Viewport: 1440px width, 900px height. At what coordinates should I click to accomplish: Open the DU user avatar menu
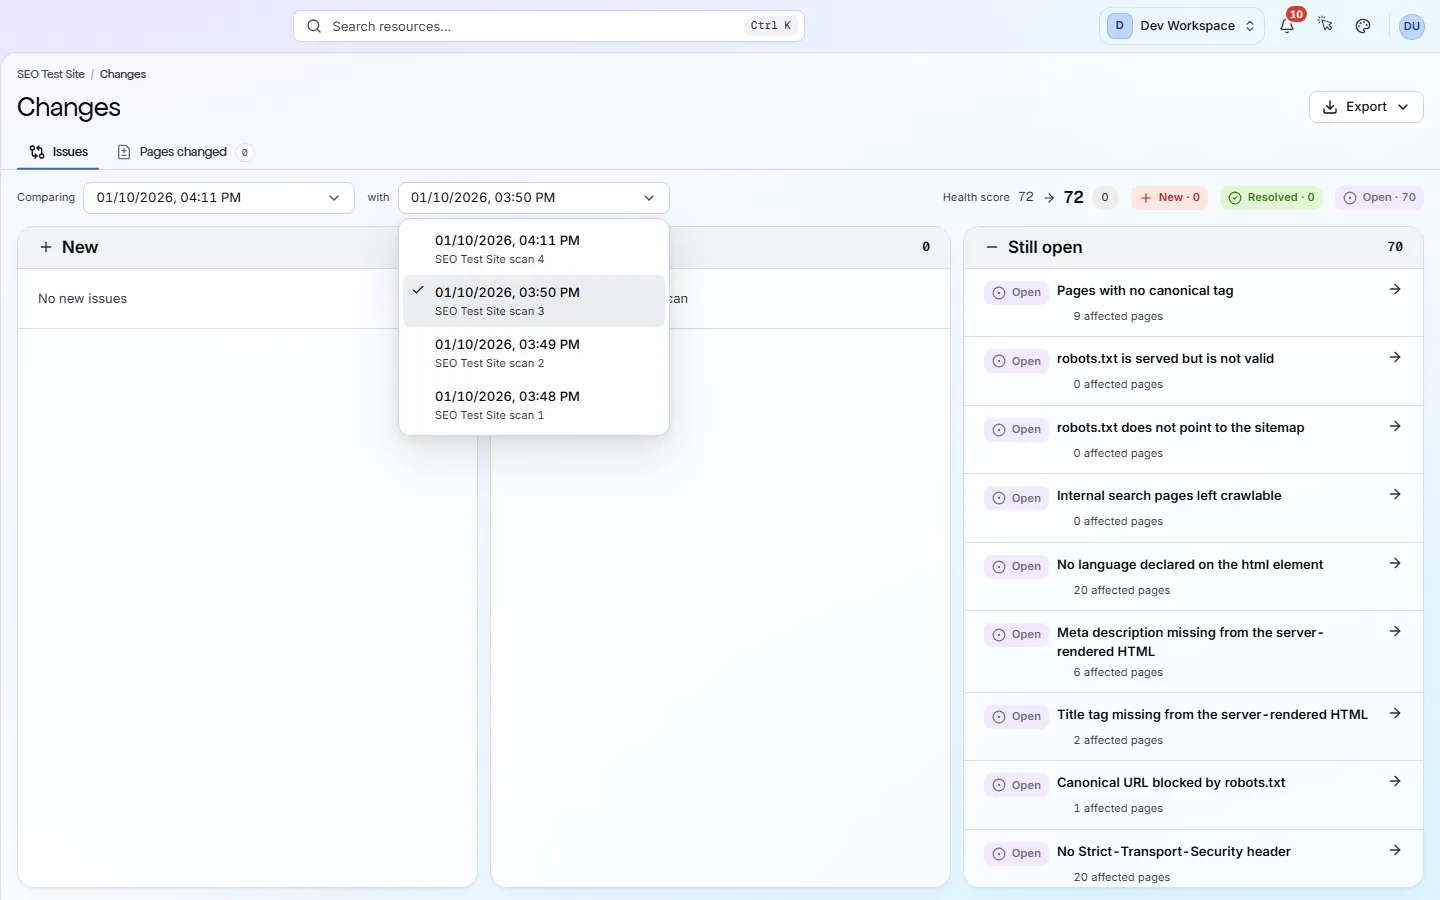tap(1412, 26)
